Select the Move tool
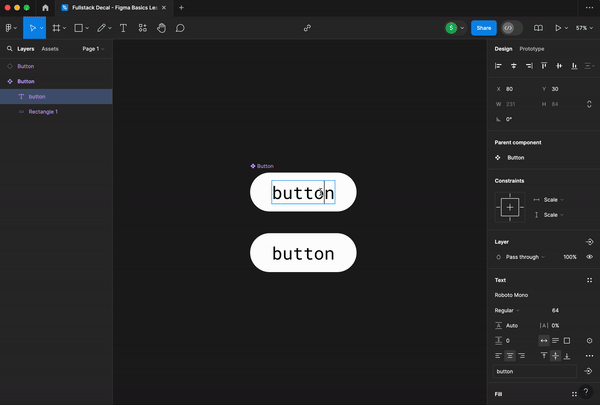 coord(32,28)
